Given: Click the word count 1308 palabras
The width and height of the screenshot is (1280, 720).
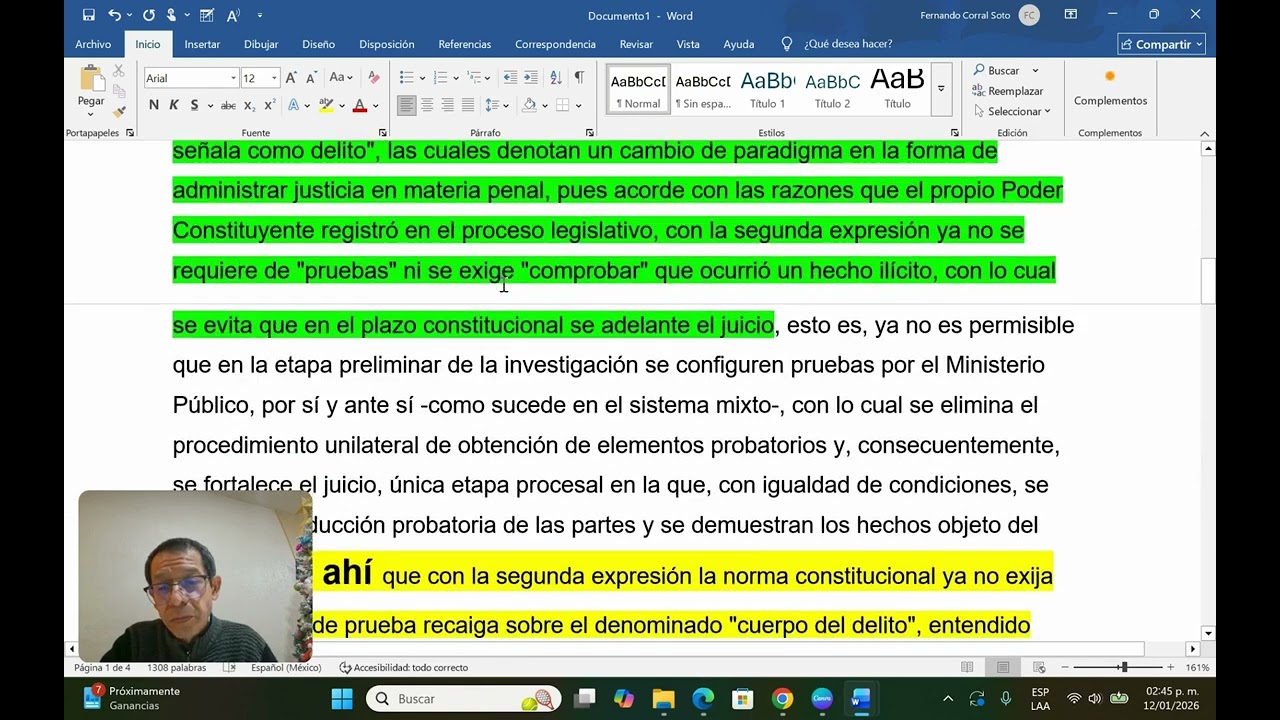Looking at the screenshot, I should (x=176, y=667).
